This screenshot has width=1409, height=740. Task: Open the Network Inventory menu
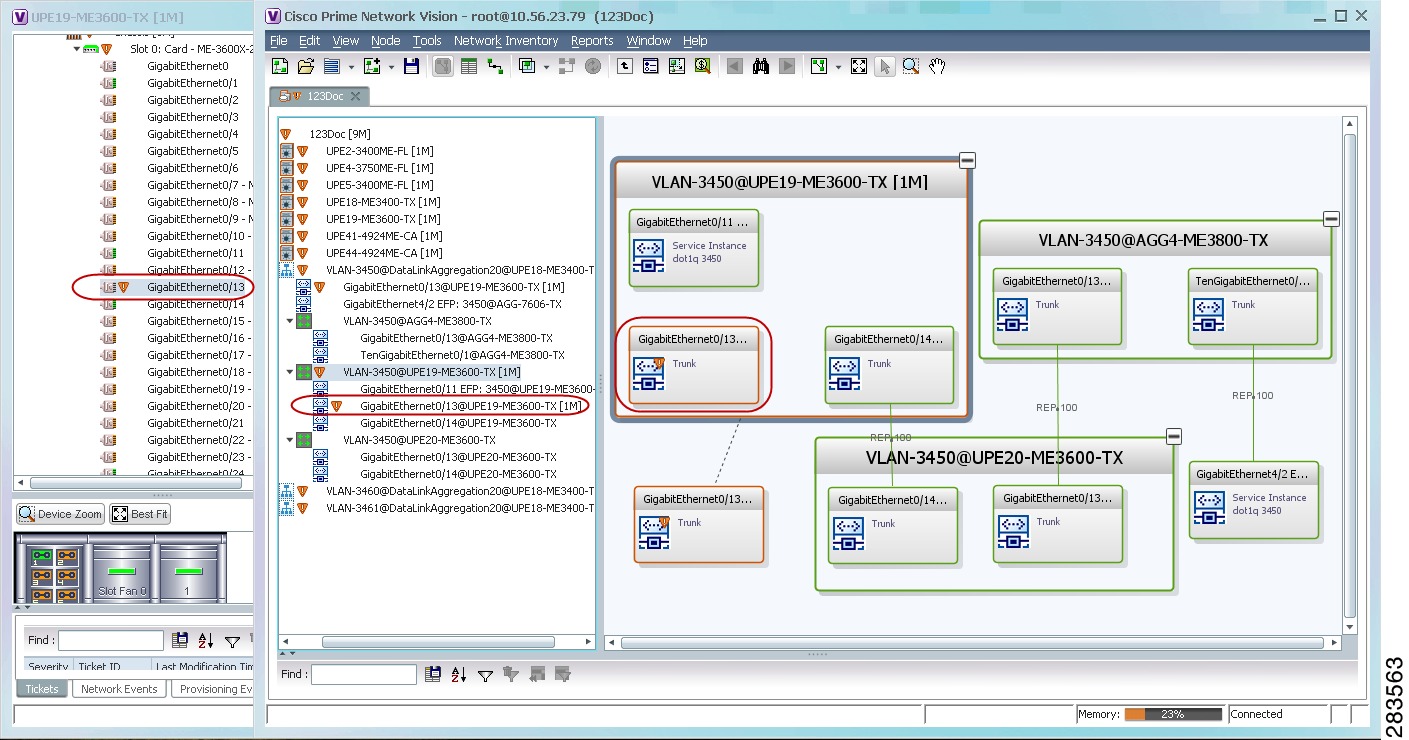tap(506, 41)
